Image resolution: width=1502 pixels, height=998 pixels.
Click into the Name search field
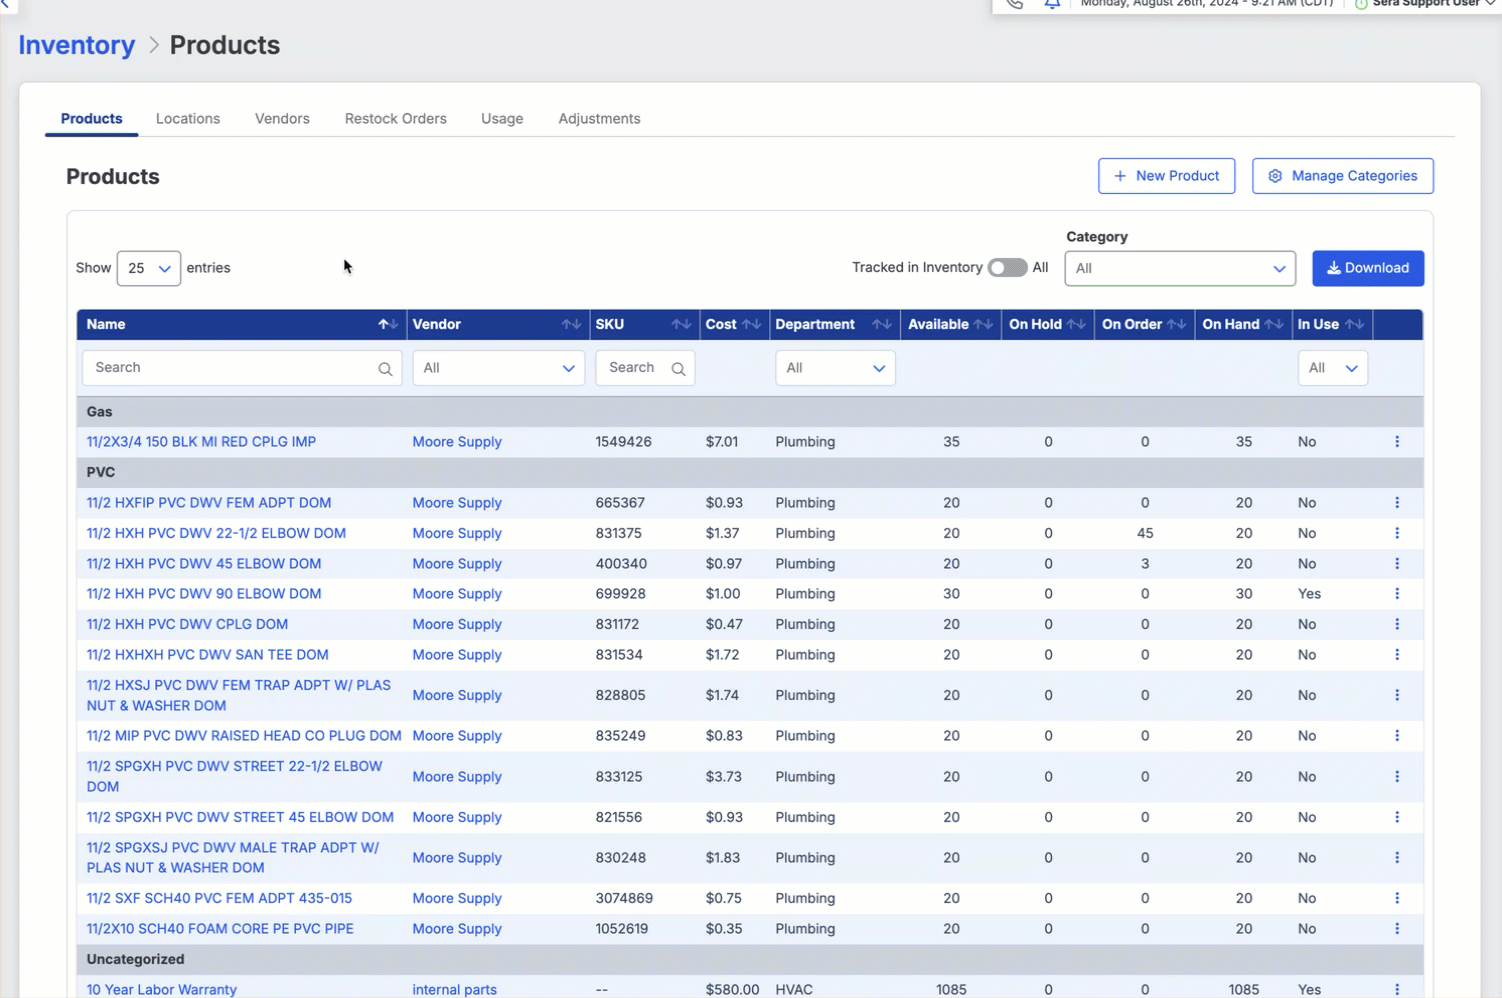tap(230, 368)
